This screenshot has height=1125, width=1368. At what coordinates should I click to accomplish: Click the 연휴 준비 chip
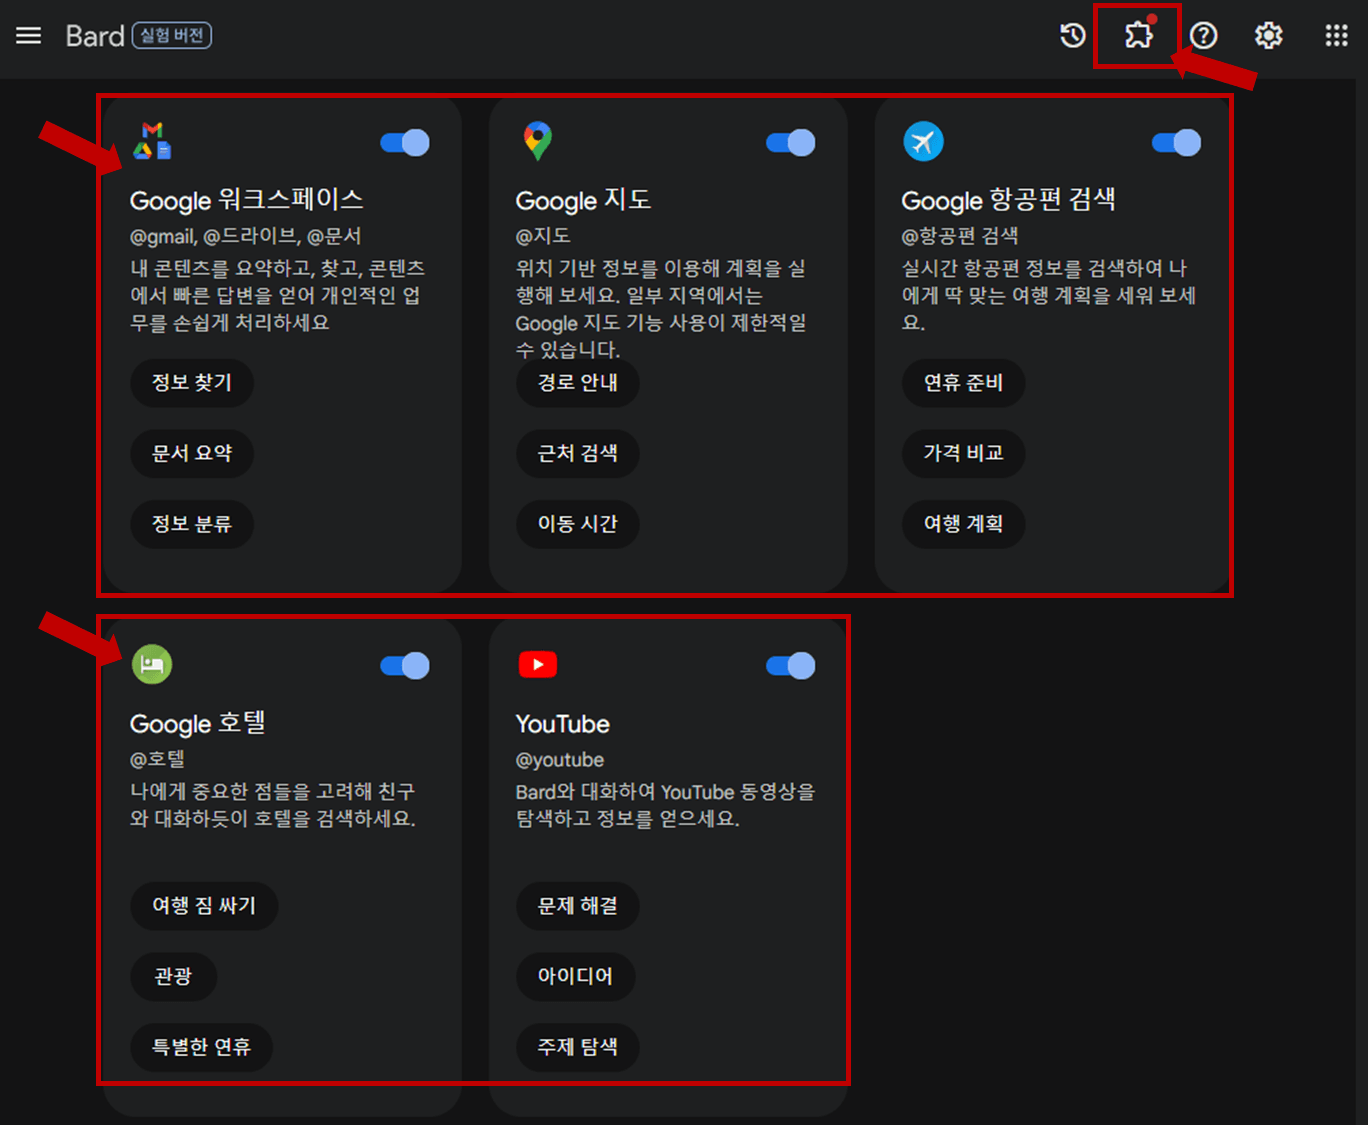963,383
